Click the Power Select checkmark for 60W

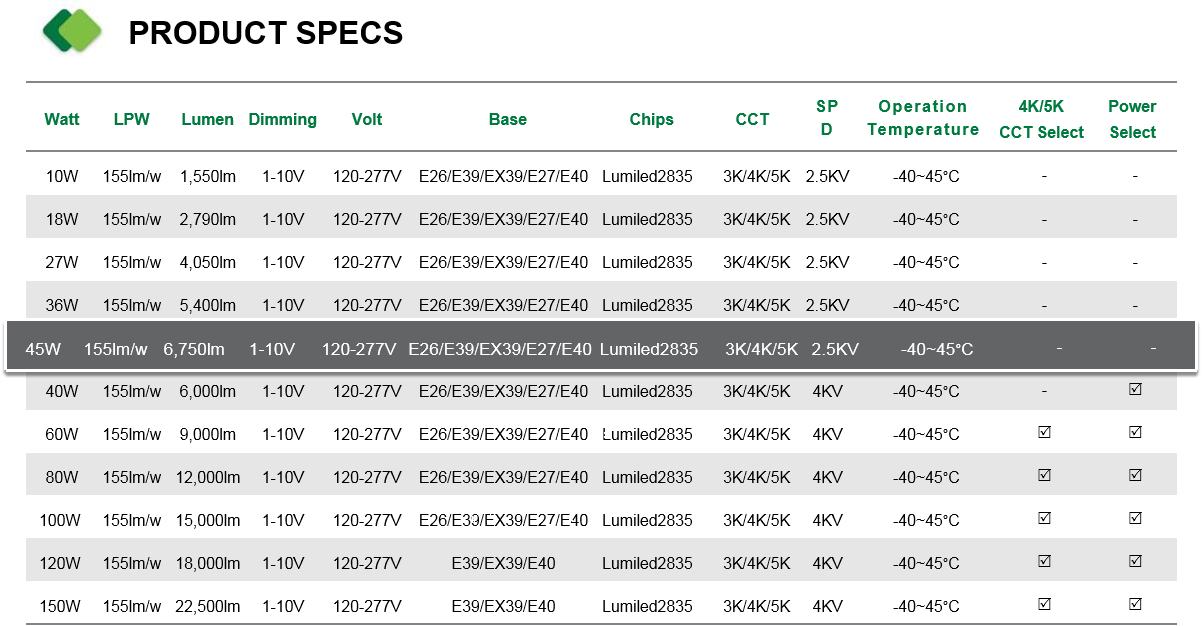click(x=1135, y=432)
